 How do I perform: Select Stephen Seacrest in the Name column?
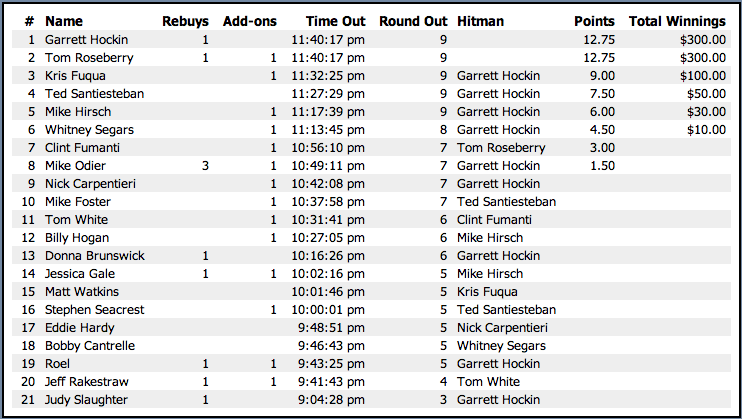[94, 309]
